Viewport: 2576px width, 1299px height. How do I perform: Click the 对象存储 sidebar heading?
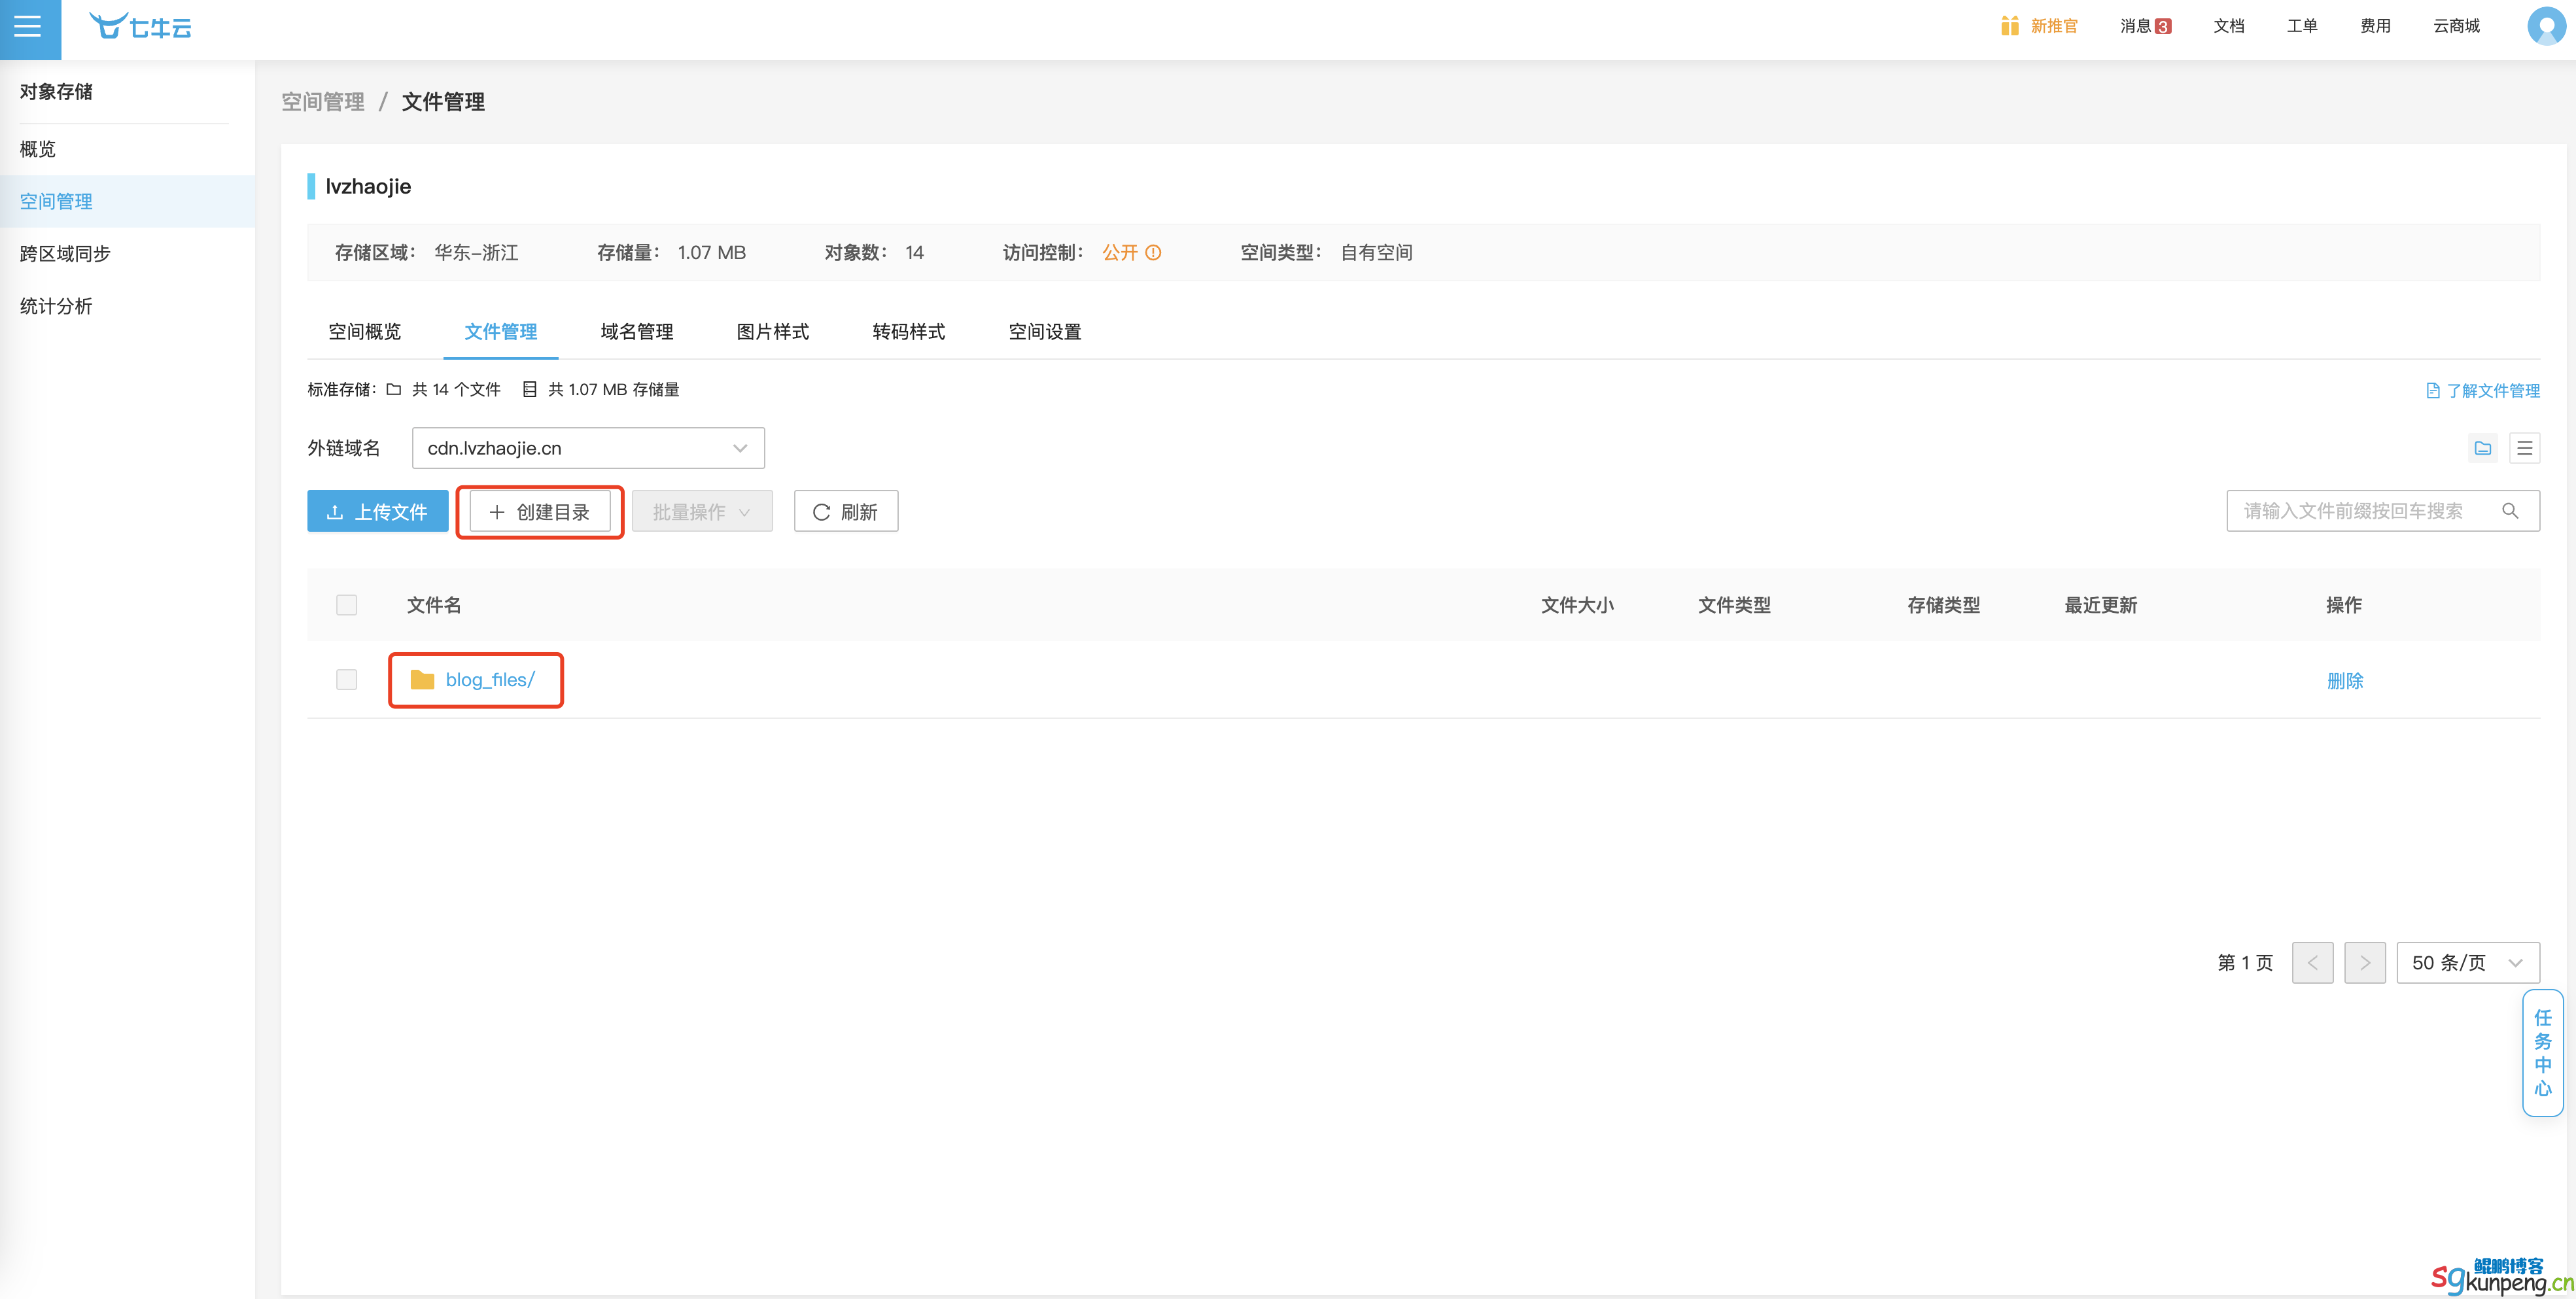point(56,92)
